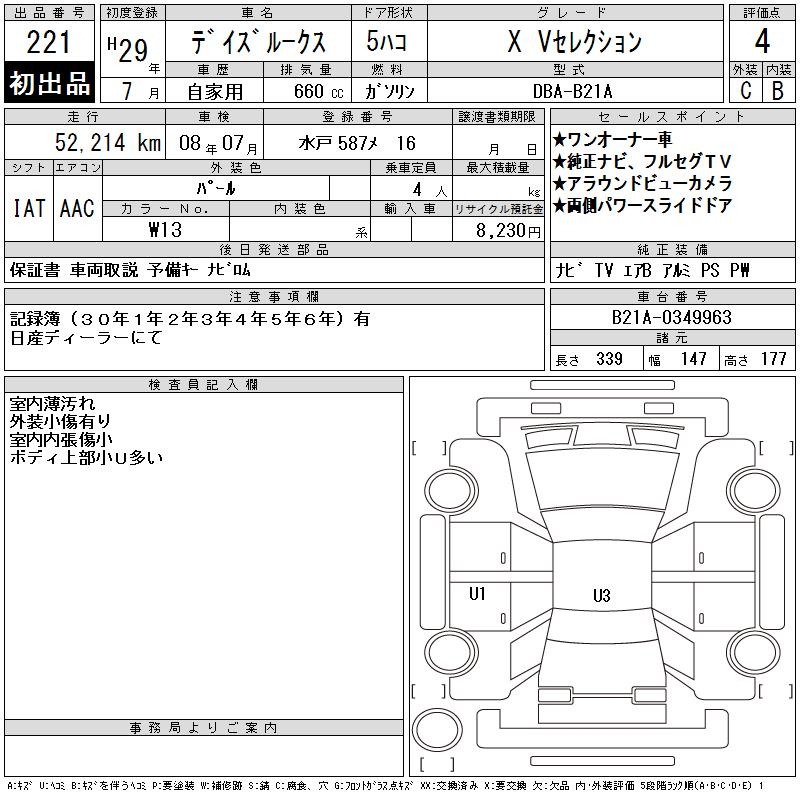This screenshot has width=800, height=800.
Task: Click exterior color パール
Action: click(x=216, y=188)
